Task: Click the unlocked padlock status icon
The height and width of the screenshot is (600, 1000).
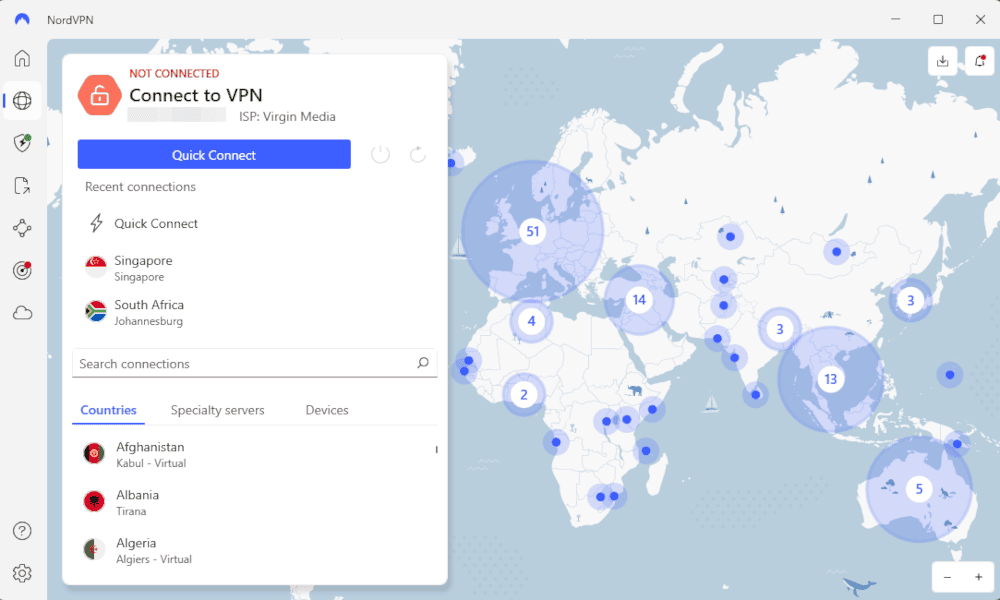Action: [x=99, y=95]
